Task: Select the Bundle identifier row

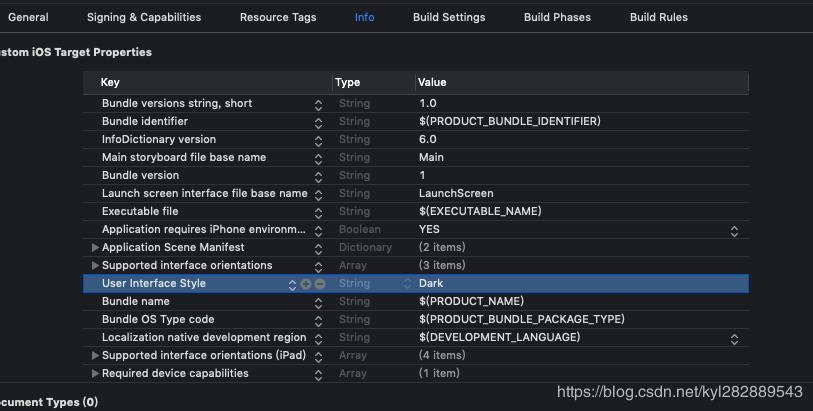Action: point(200,122)
